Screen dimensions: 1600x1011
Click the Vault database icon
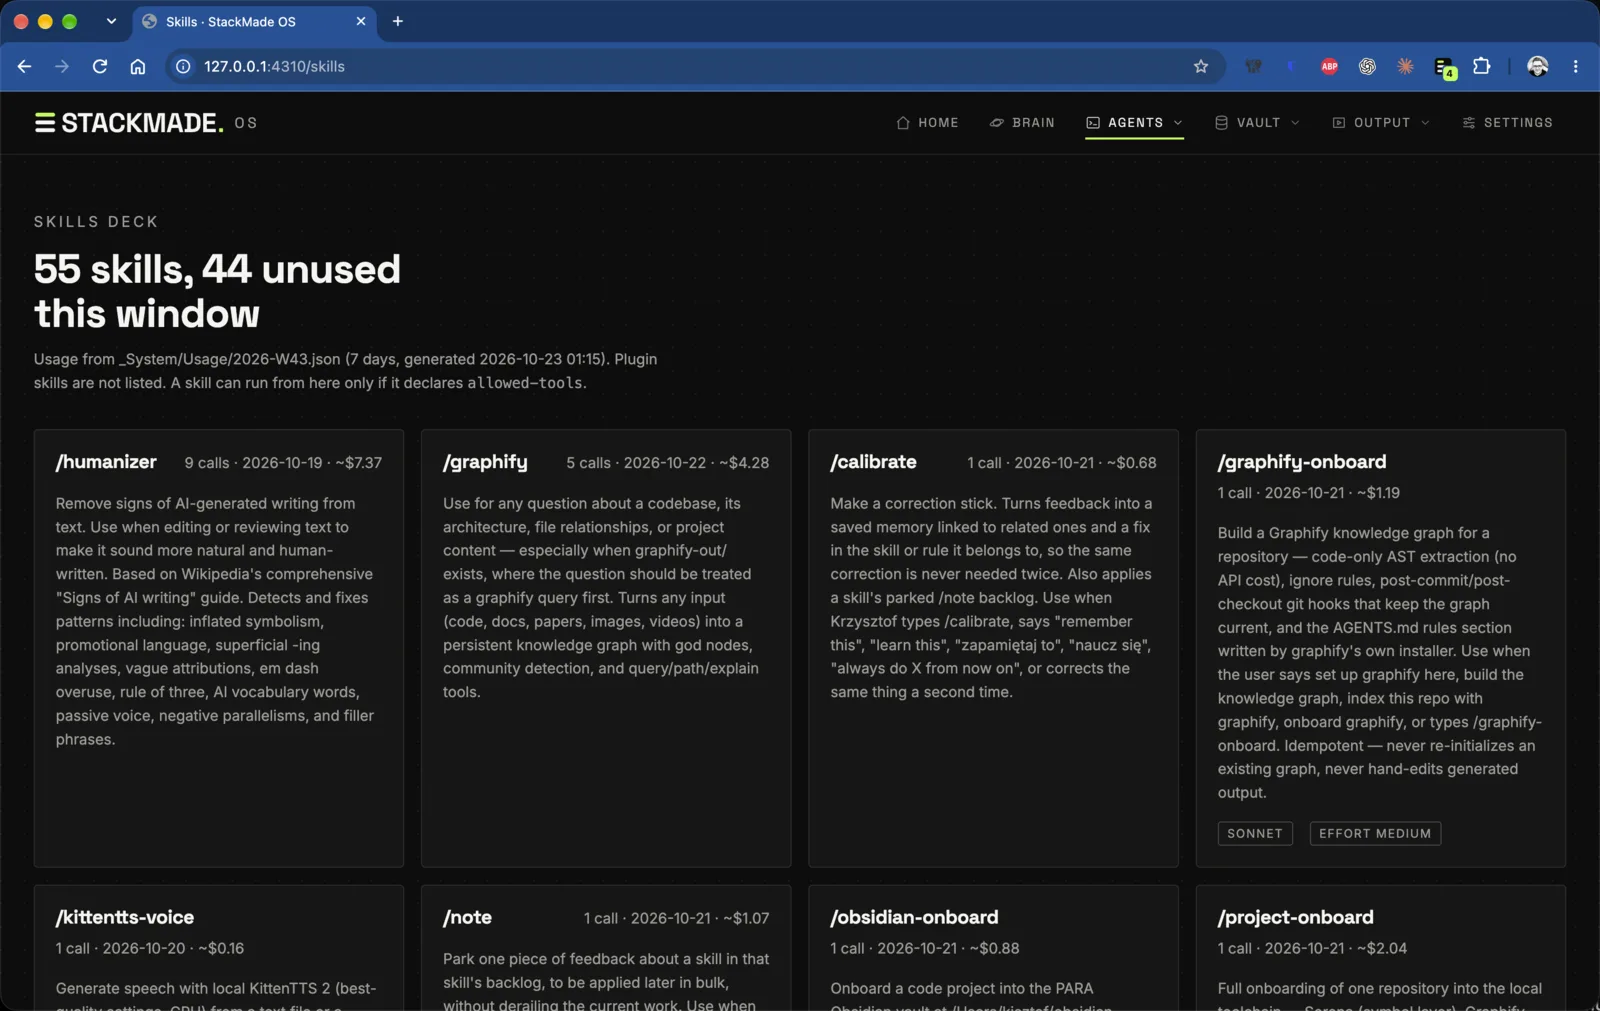click(x=1221, y=123)
